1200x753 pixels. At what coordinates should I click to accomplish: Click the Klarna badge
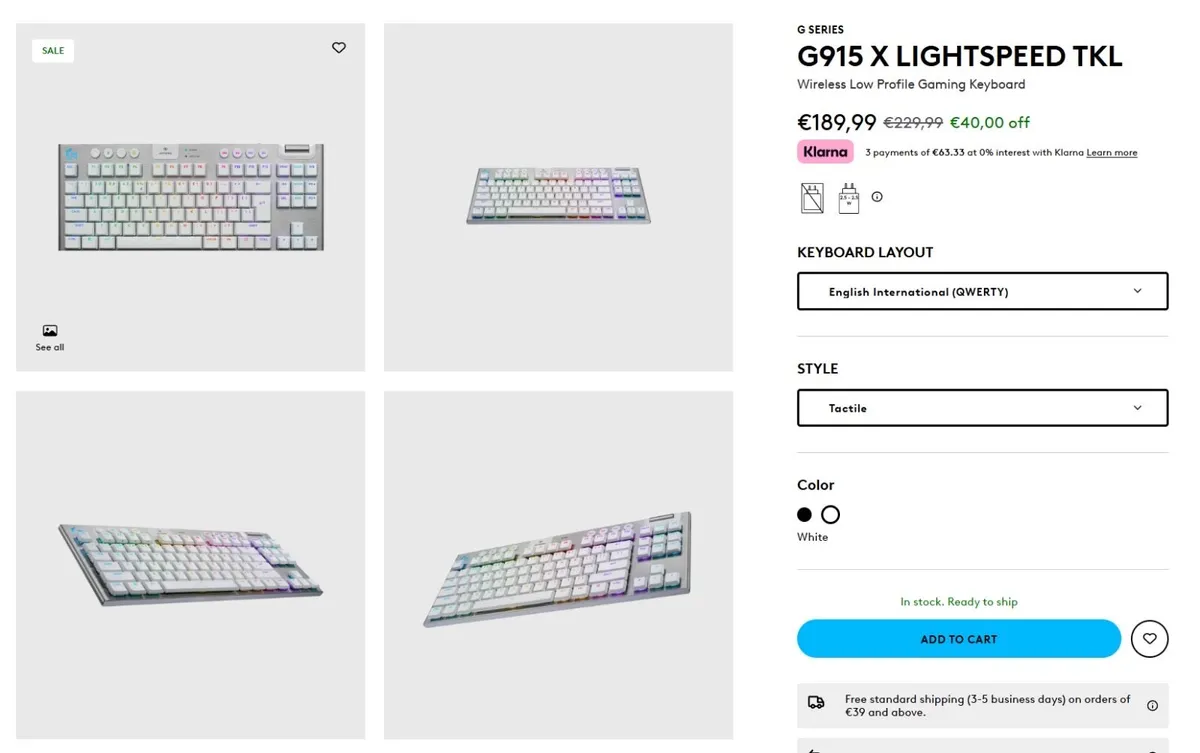click(x=824, y=151)
